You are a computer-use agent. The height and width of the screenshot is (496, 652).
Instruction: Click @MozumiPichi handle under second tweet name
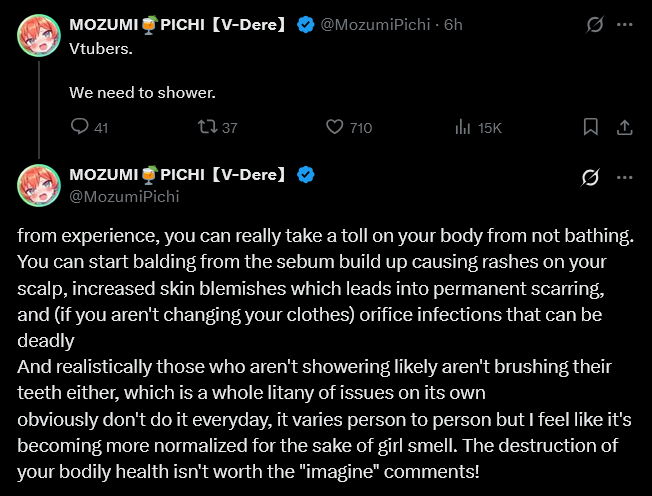(124, 196)
